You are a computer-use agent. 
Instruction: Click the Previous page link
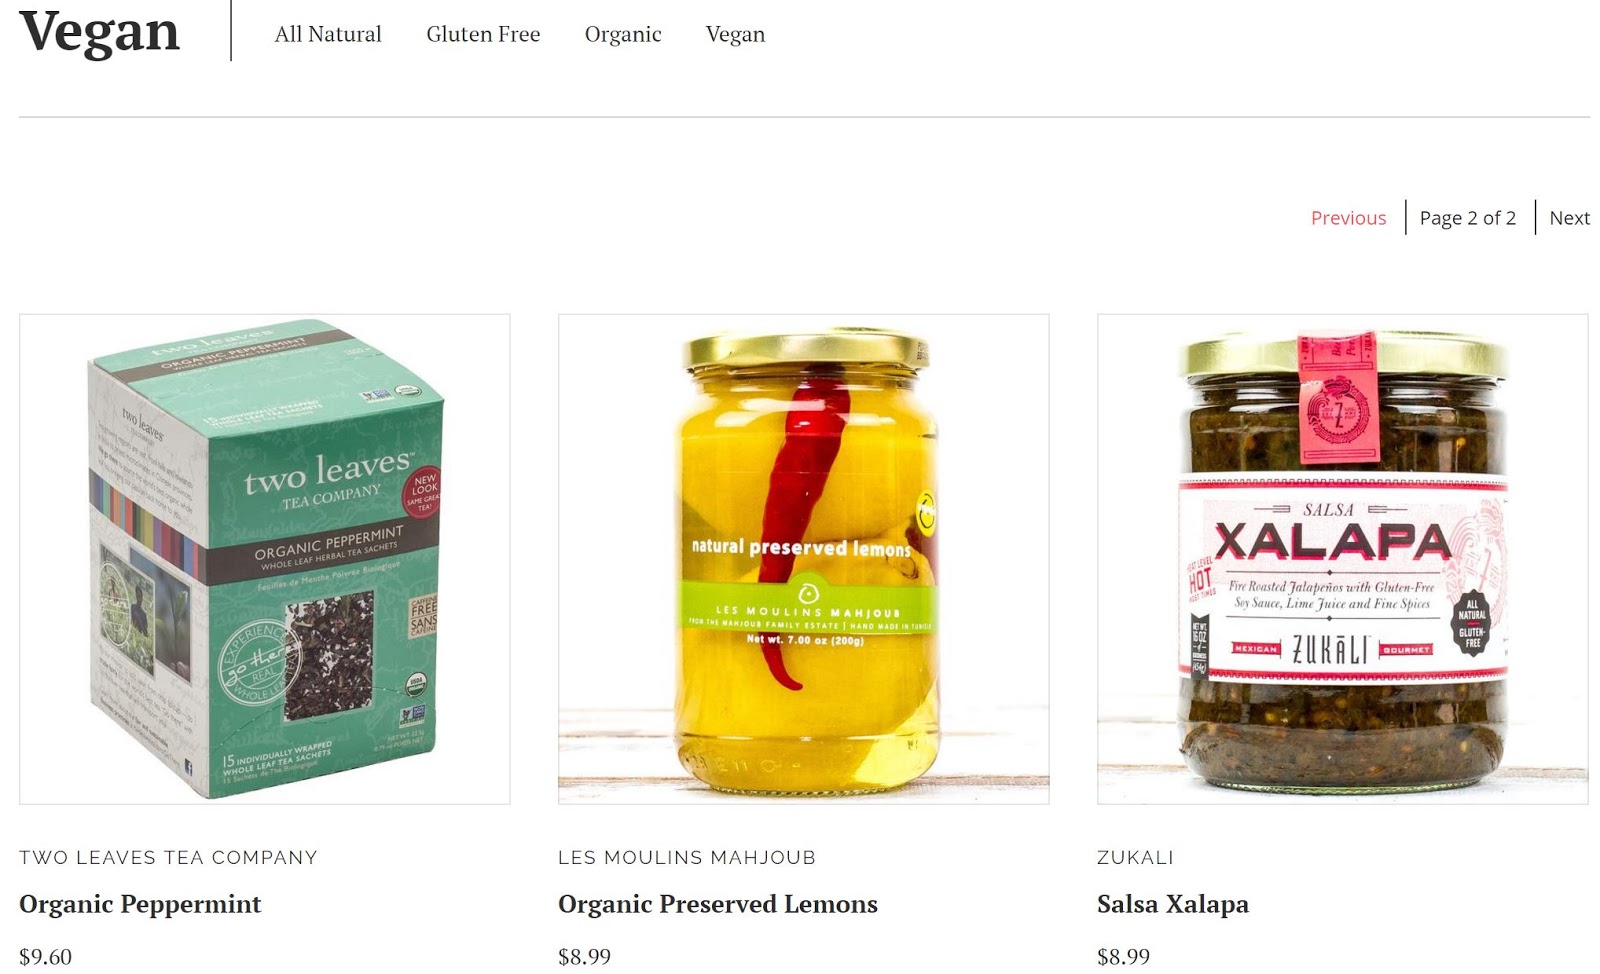1348,218
